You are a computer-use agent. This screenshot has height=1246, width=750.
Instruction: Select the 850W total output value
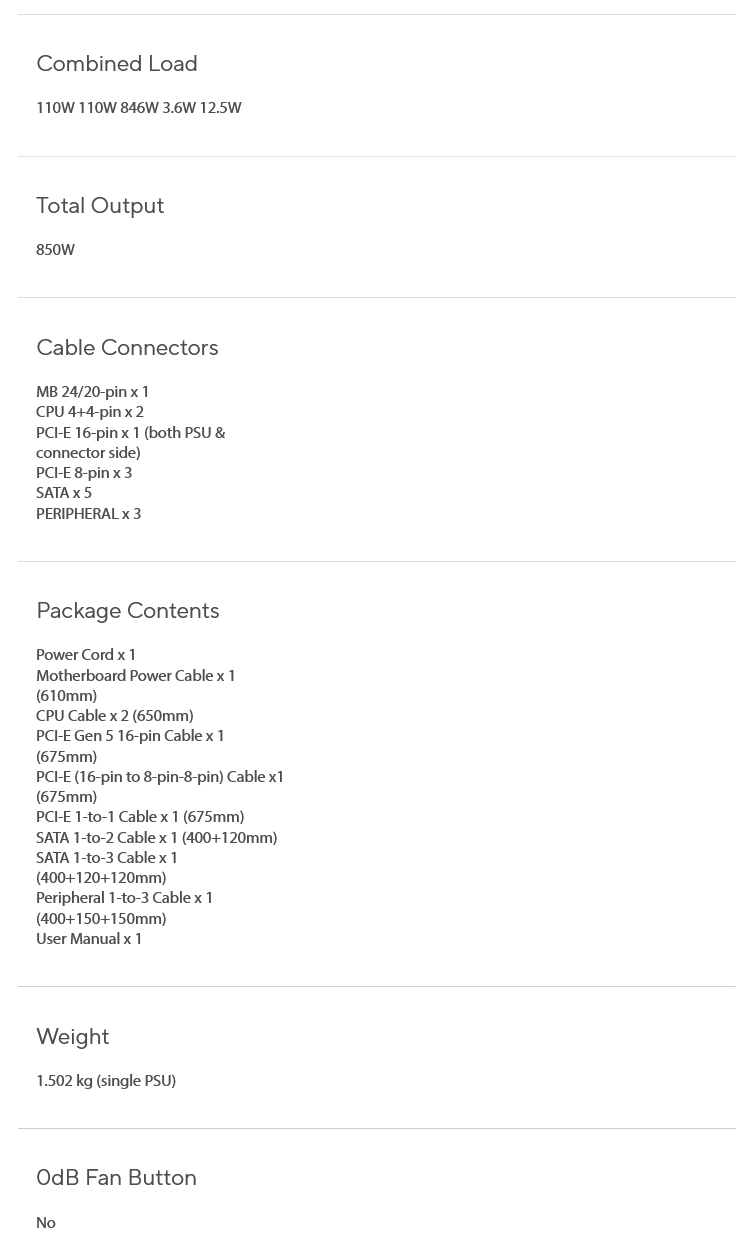tap(56, 250)
